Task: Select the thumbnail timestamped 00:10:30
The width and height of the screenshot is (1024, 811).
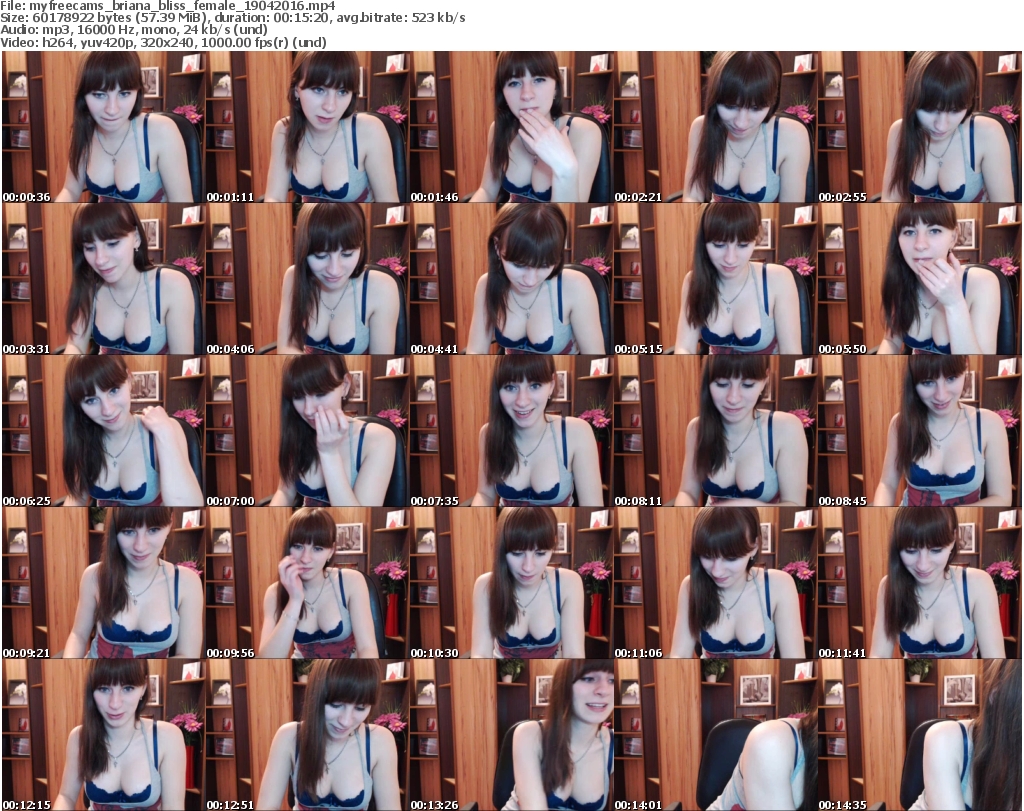Action: coord(511,583)
